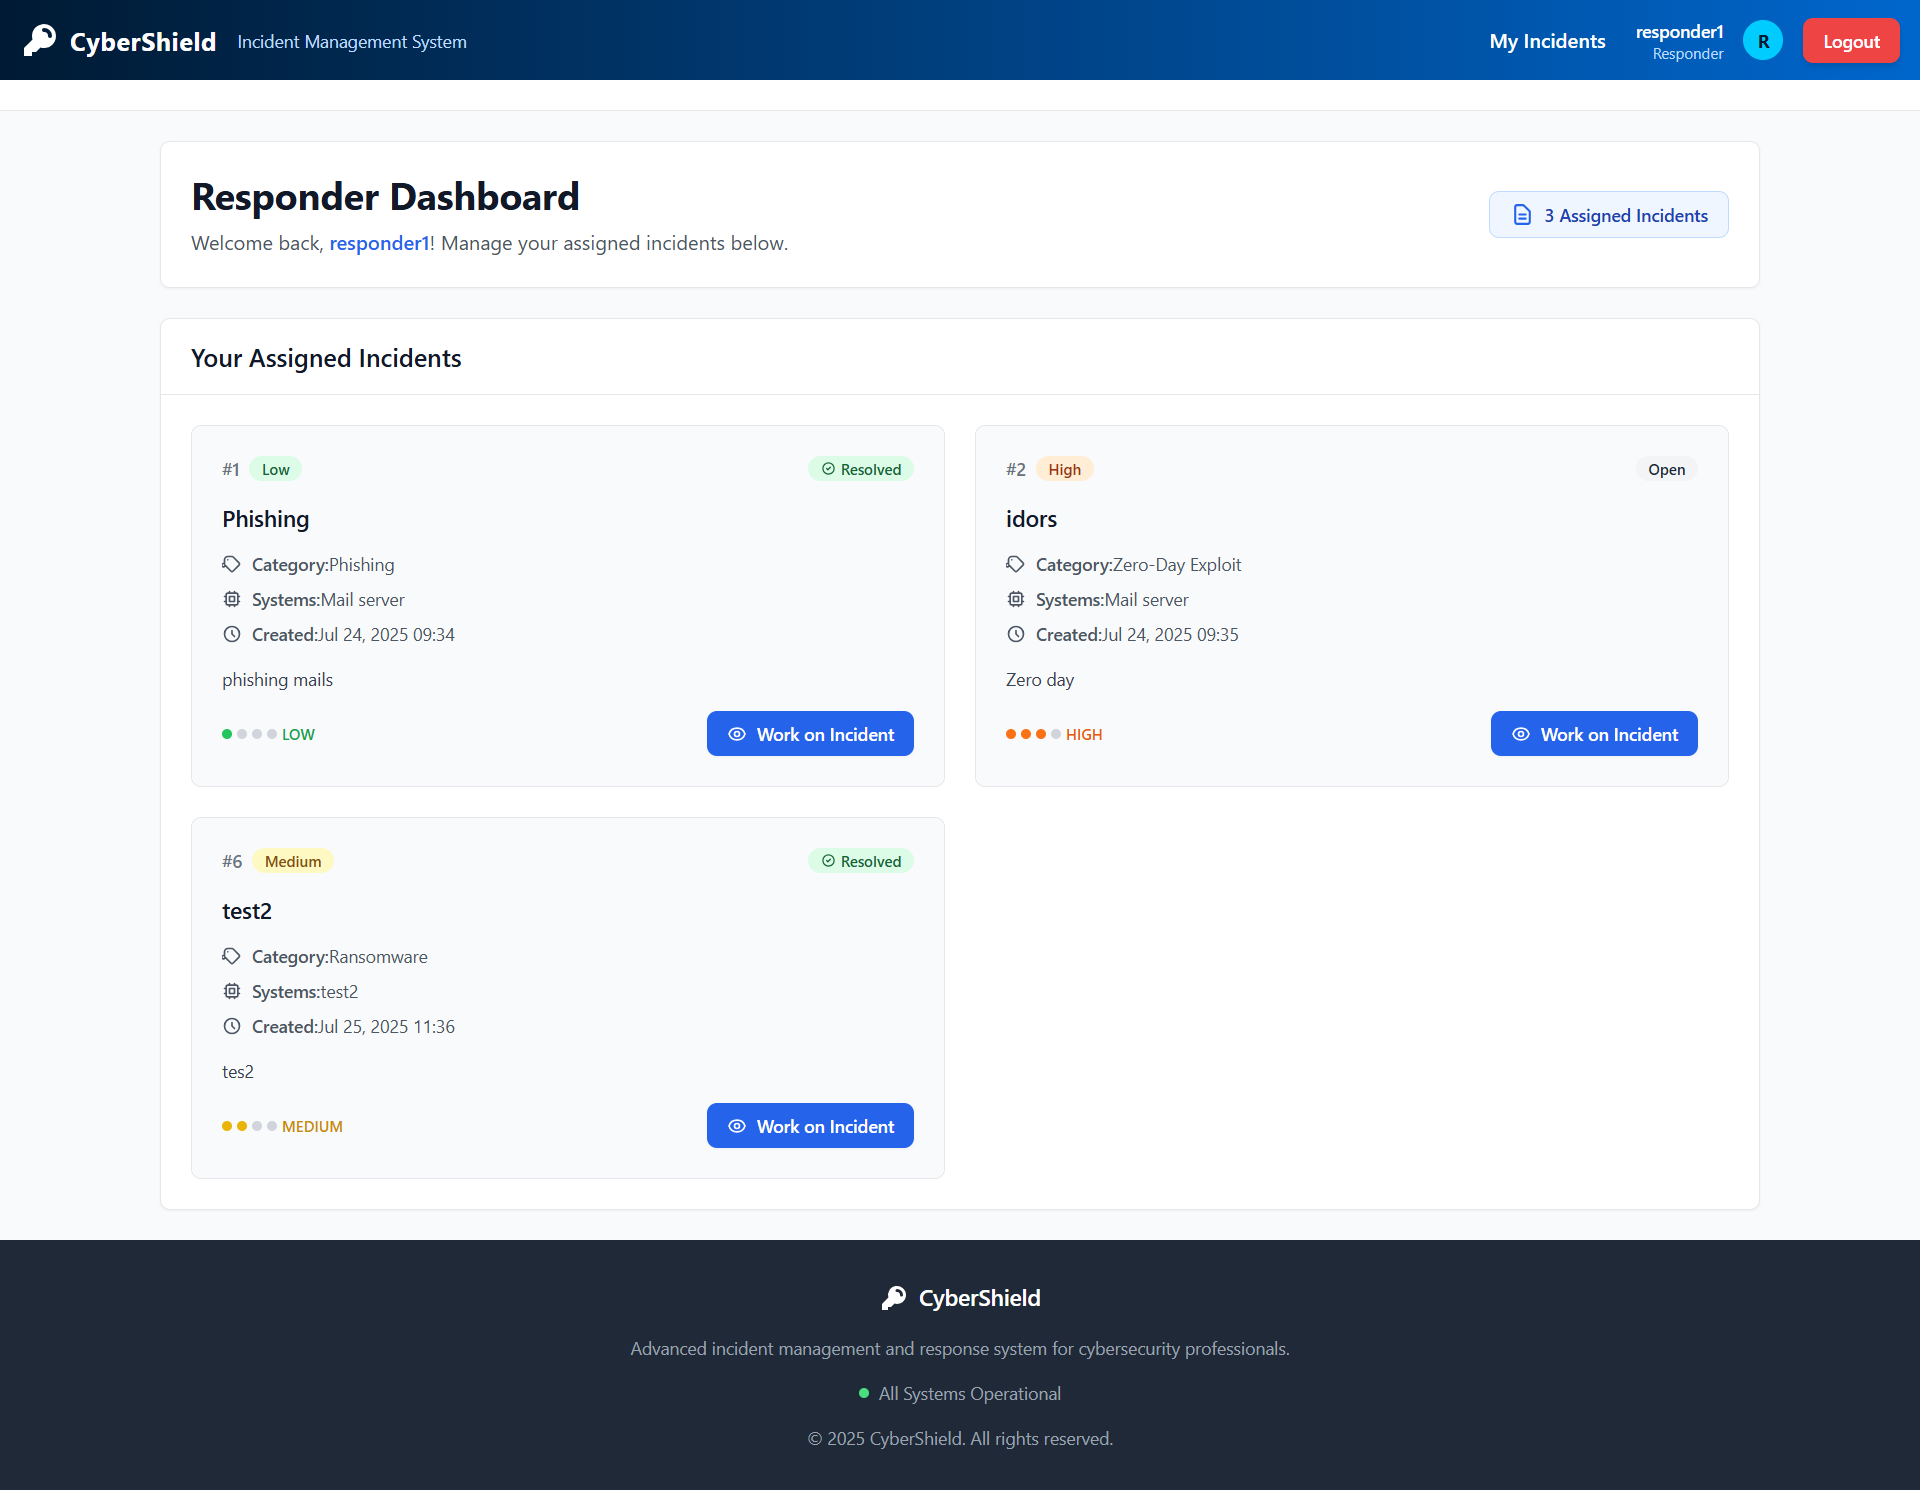Click checkmark icon in Phishing Resolved badge
Screen dimensions: 1920x1490
pos(828,470)
